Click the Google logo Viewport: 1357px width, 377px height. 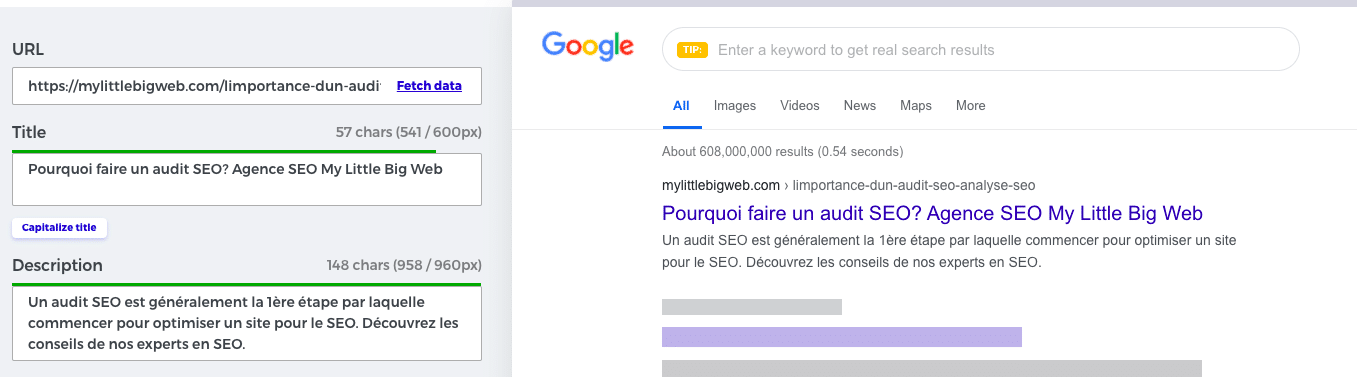coord(588,47)
